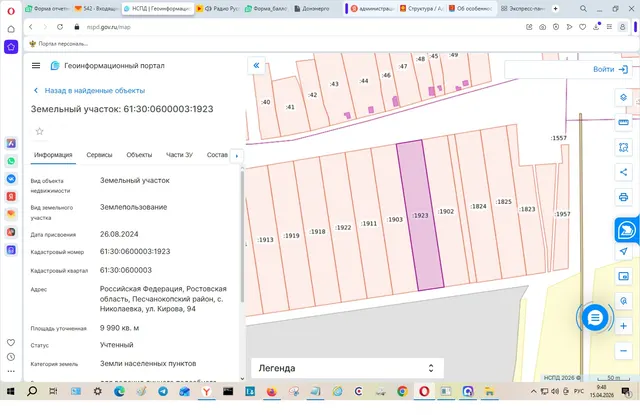640x415 pixels.
Task: Select the area value 9 990 кв. м
Action: pos(120,328)
